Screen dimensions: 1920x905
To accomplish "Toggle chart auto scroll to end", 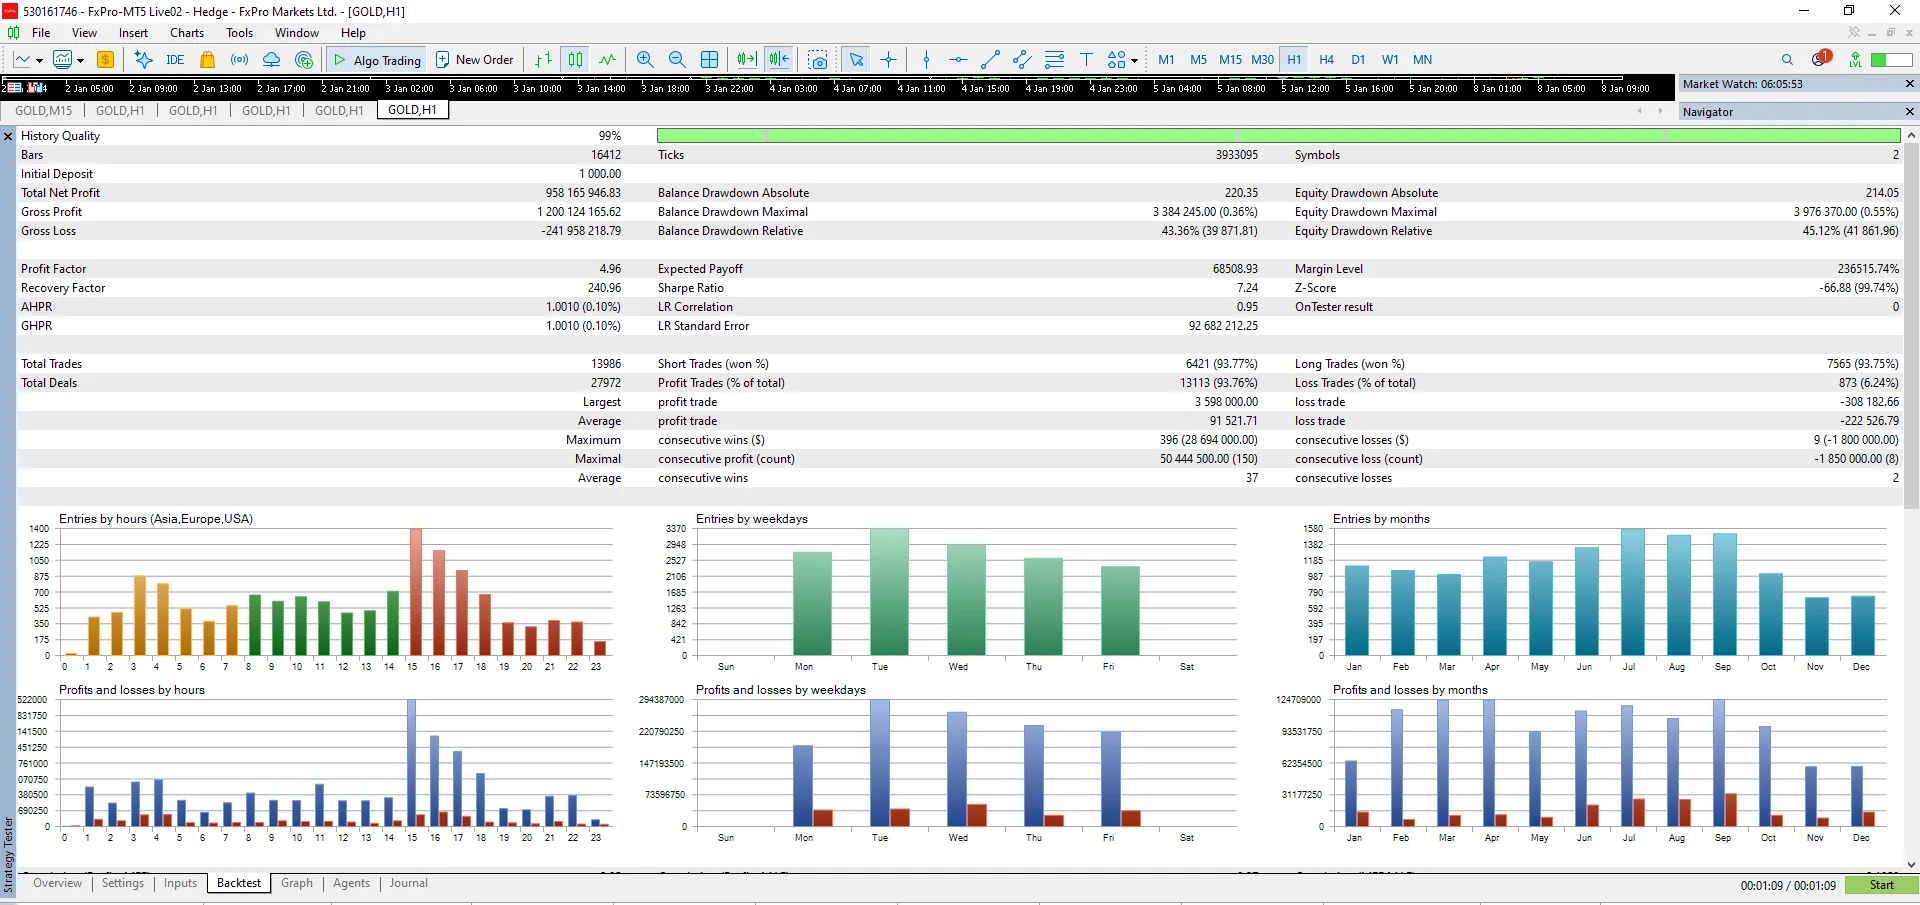I will pos(746,60).
